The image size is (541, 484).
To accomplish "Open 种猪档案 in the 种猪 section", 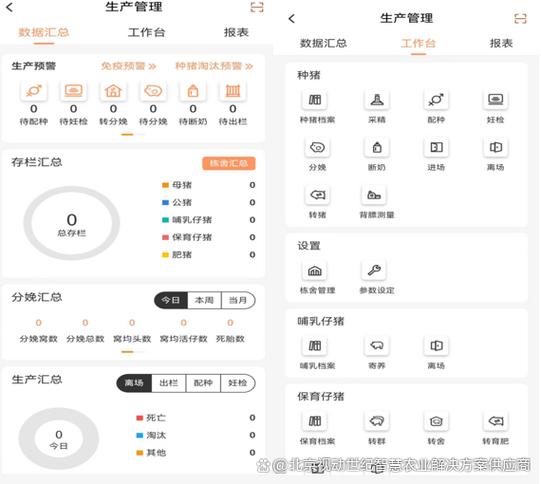I will pyautogui.click(x=315, y=100).
